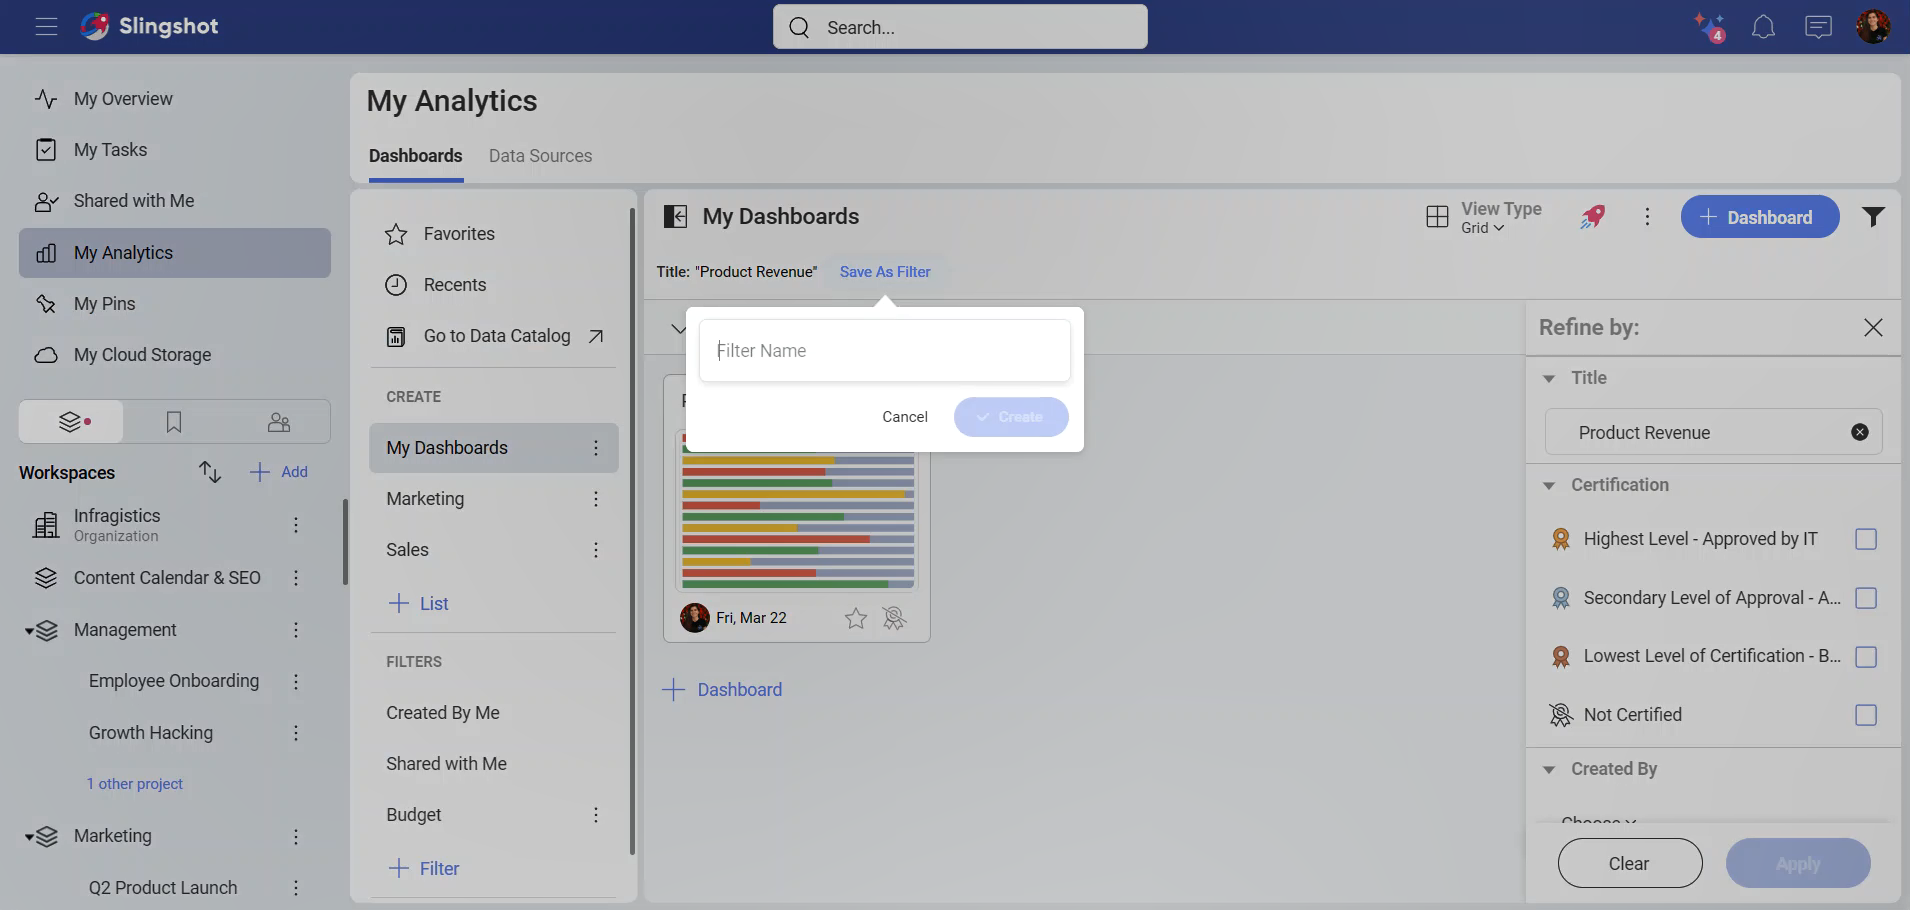Clear the Product Revenue title filter

[1860, 432]
